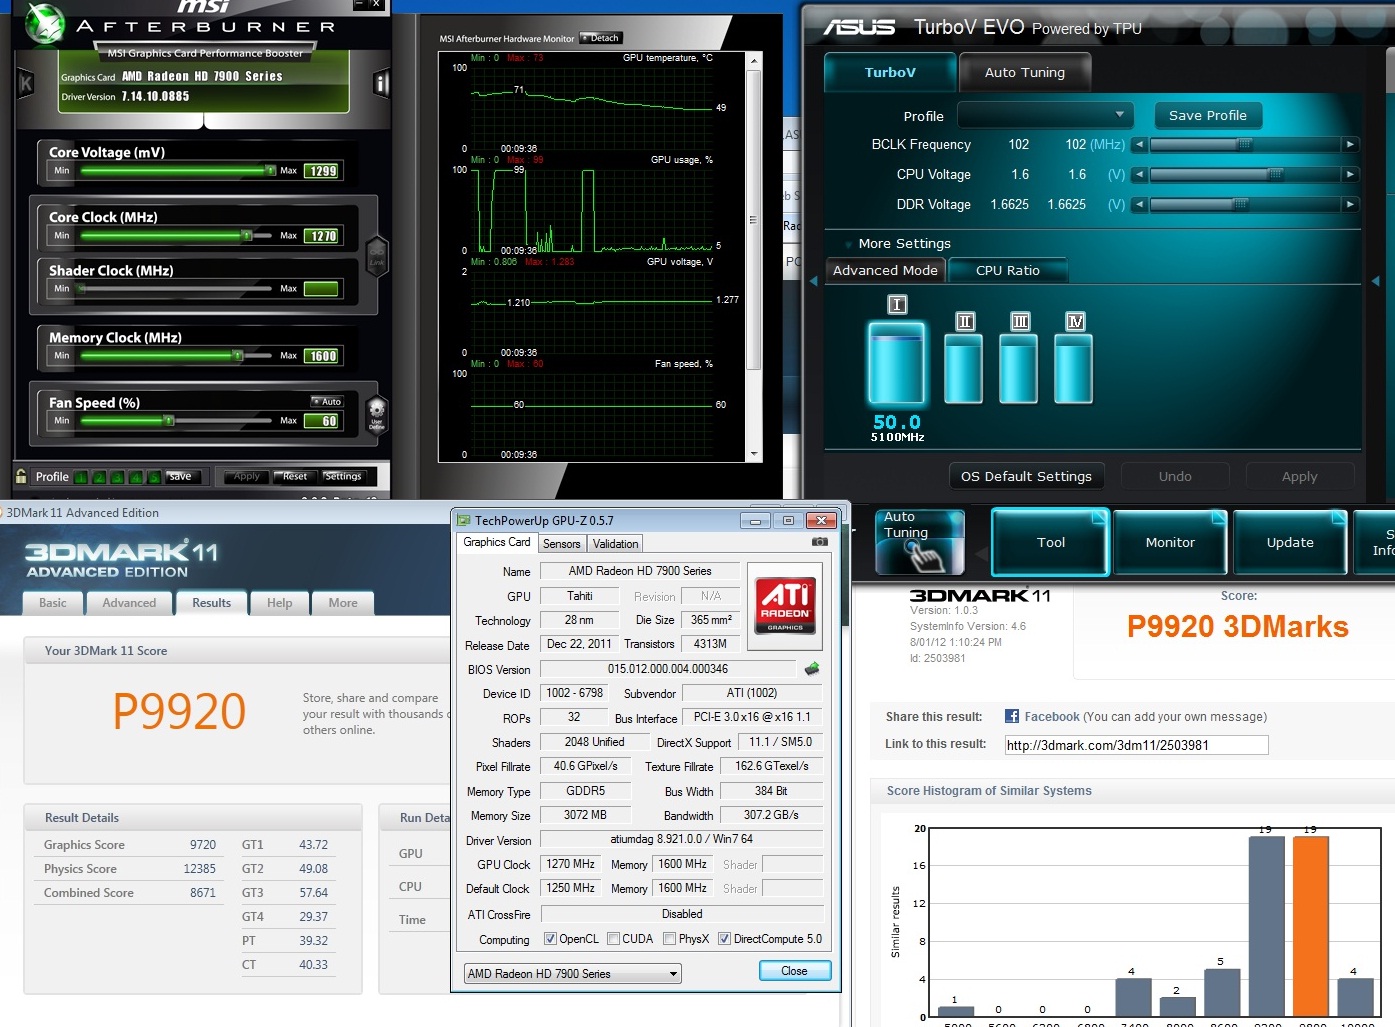Click the core I ratio bar showing 50.0
This screenshot has width=1395, height=1027.
pos(897,362)
